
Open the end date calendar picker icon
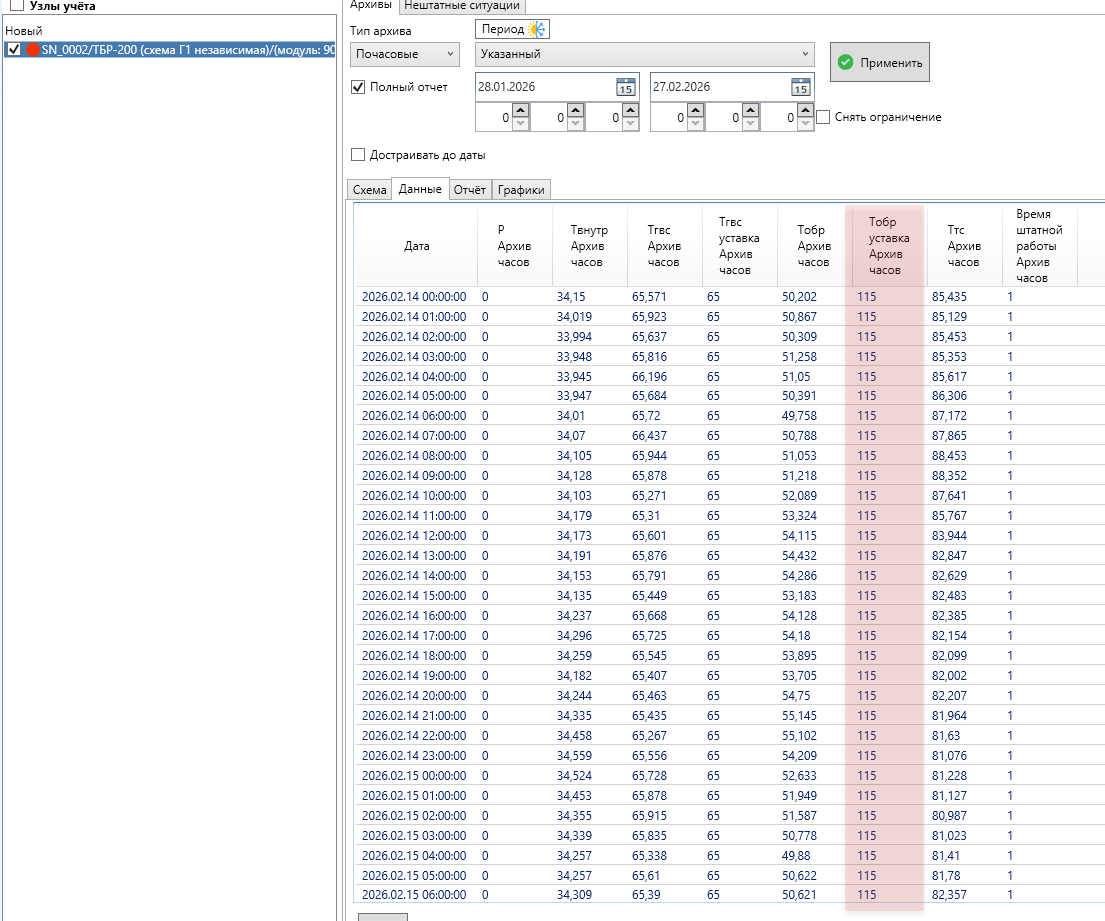800,87
